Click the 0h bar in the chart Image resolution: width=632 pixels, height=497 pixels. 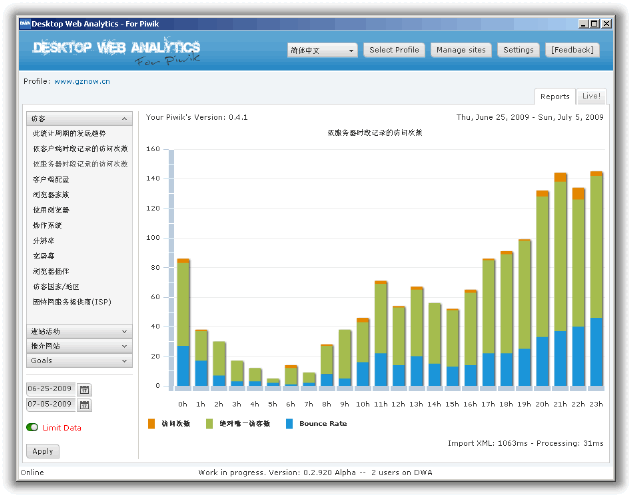(x=183, y=322)
